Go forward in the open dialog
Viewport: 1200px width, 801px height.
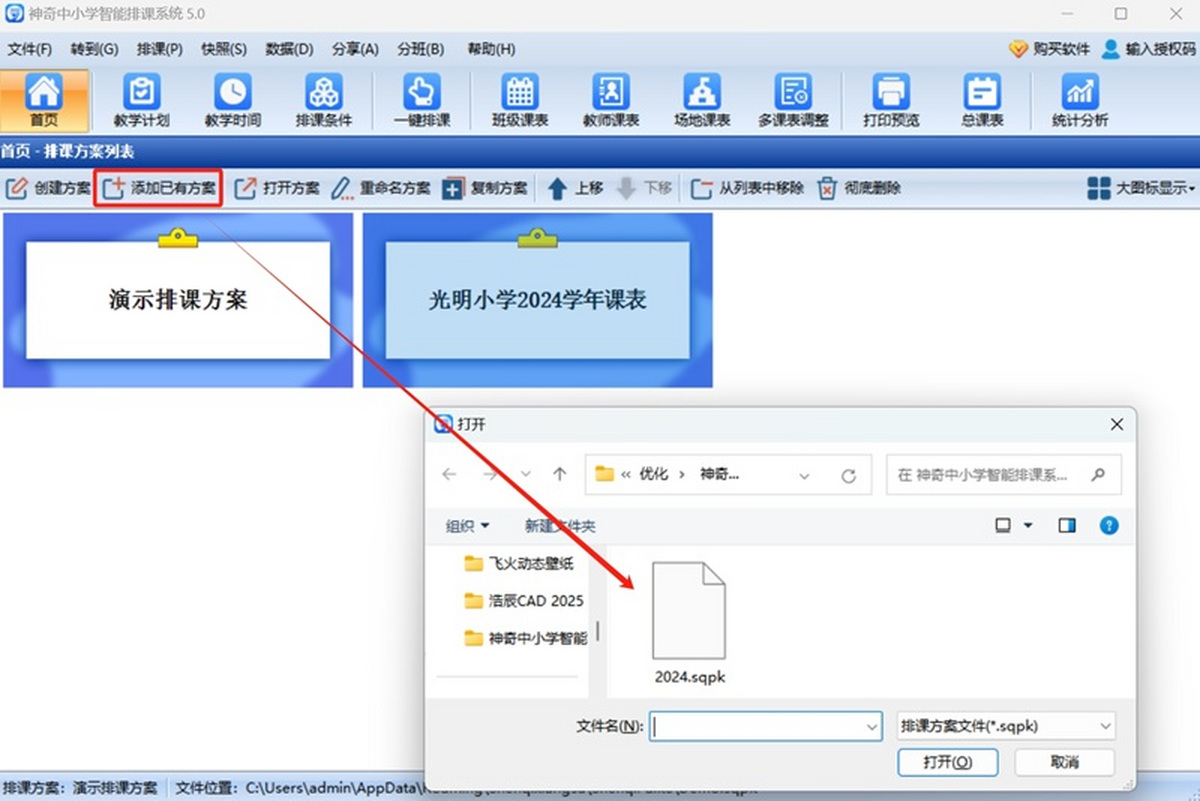(x=489, y=475)
